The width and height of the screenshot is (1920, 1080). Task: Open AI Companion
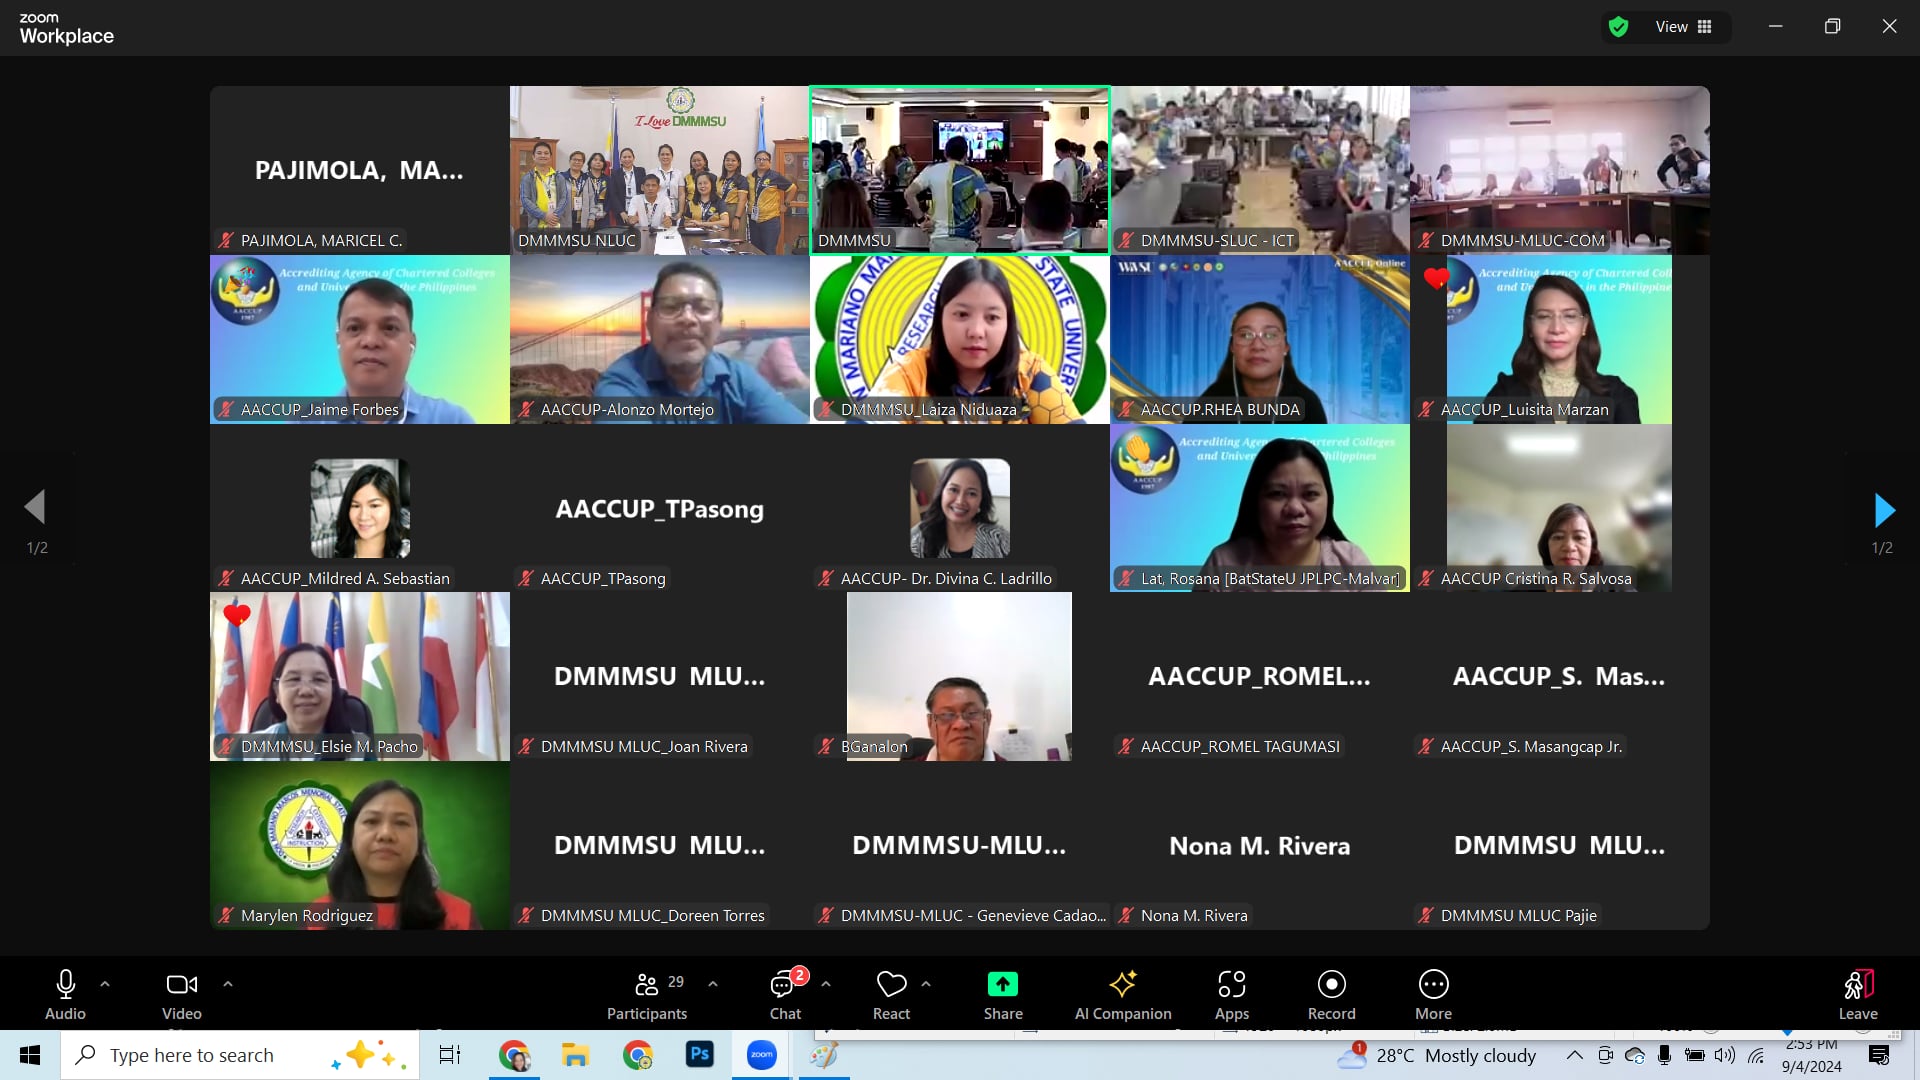pos(1123,995)
